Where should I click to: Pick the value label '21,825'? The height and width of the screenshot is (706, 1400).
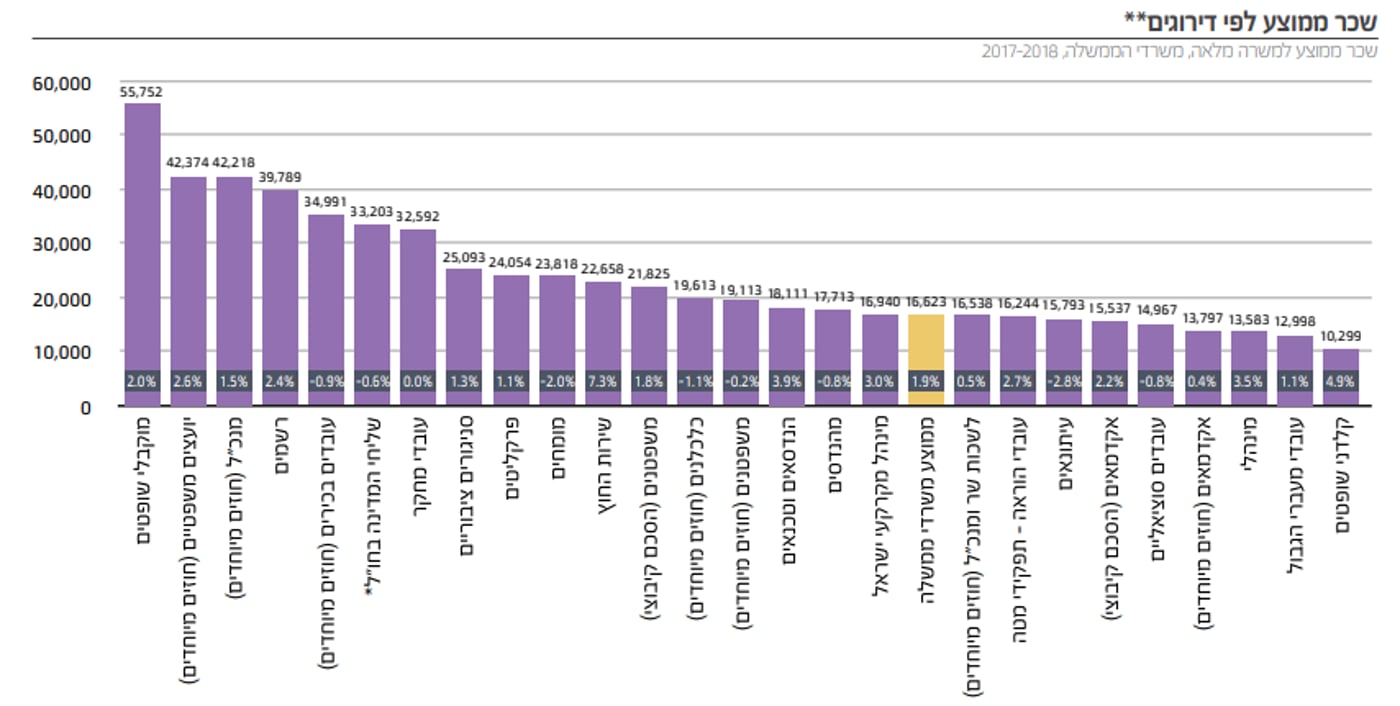click(649, 275)
